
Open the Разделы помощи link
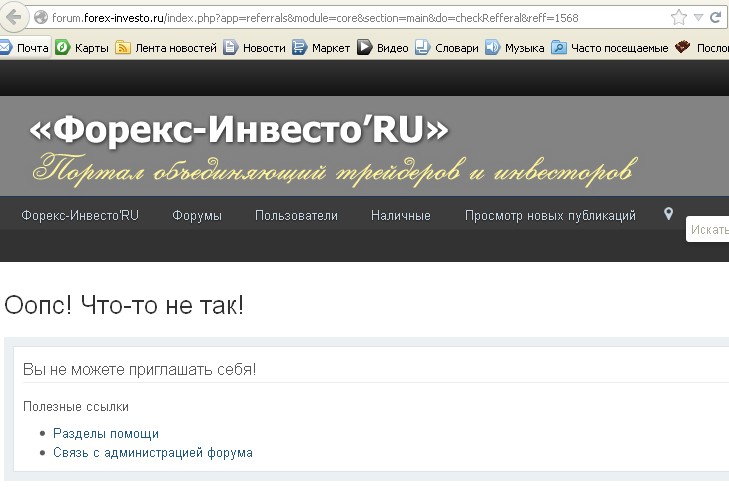coord(106,433)
